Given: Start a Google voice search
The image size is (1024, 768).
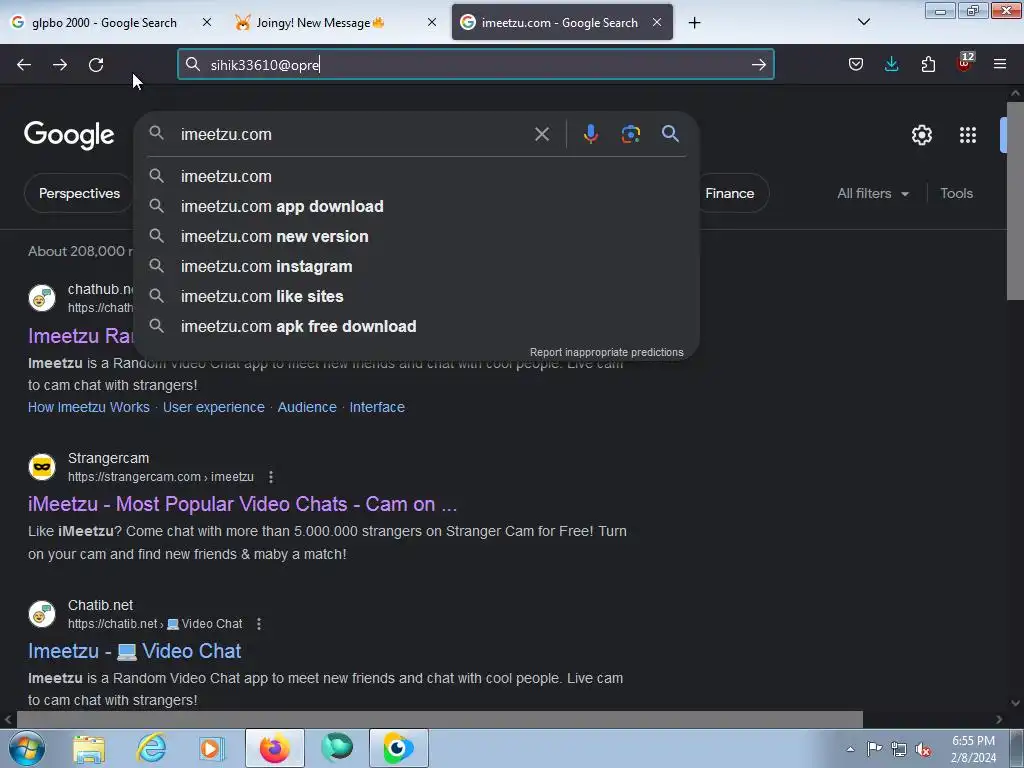Looking at the screenshot, I should click(x=590, y=134).
